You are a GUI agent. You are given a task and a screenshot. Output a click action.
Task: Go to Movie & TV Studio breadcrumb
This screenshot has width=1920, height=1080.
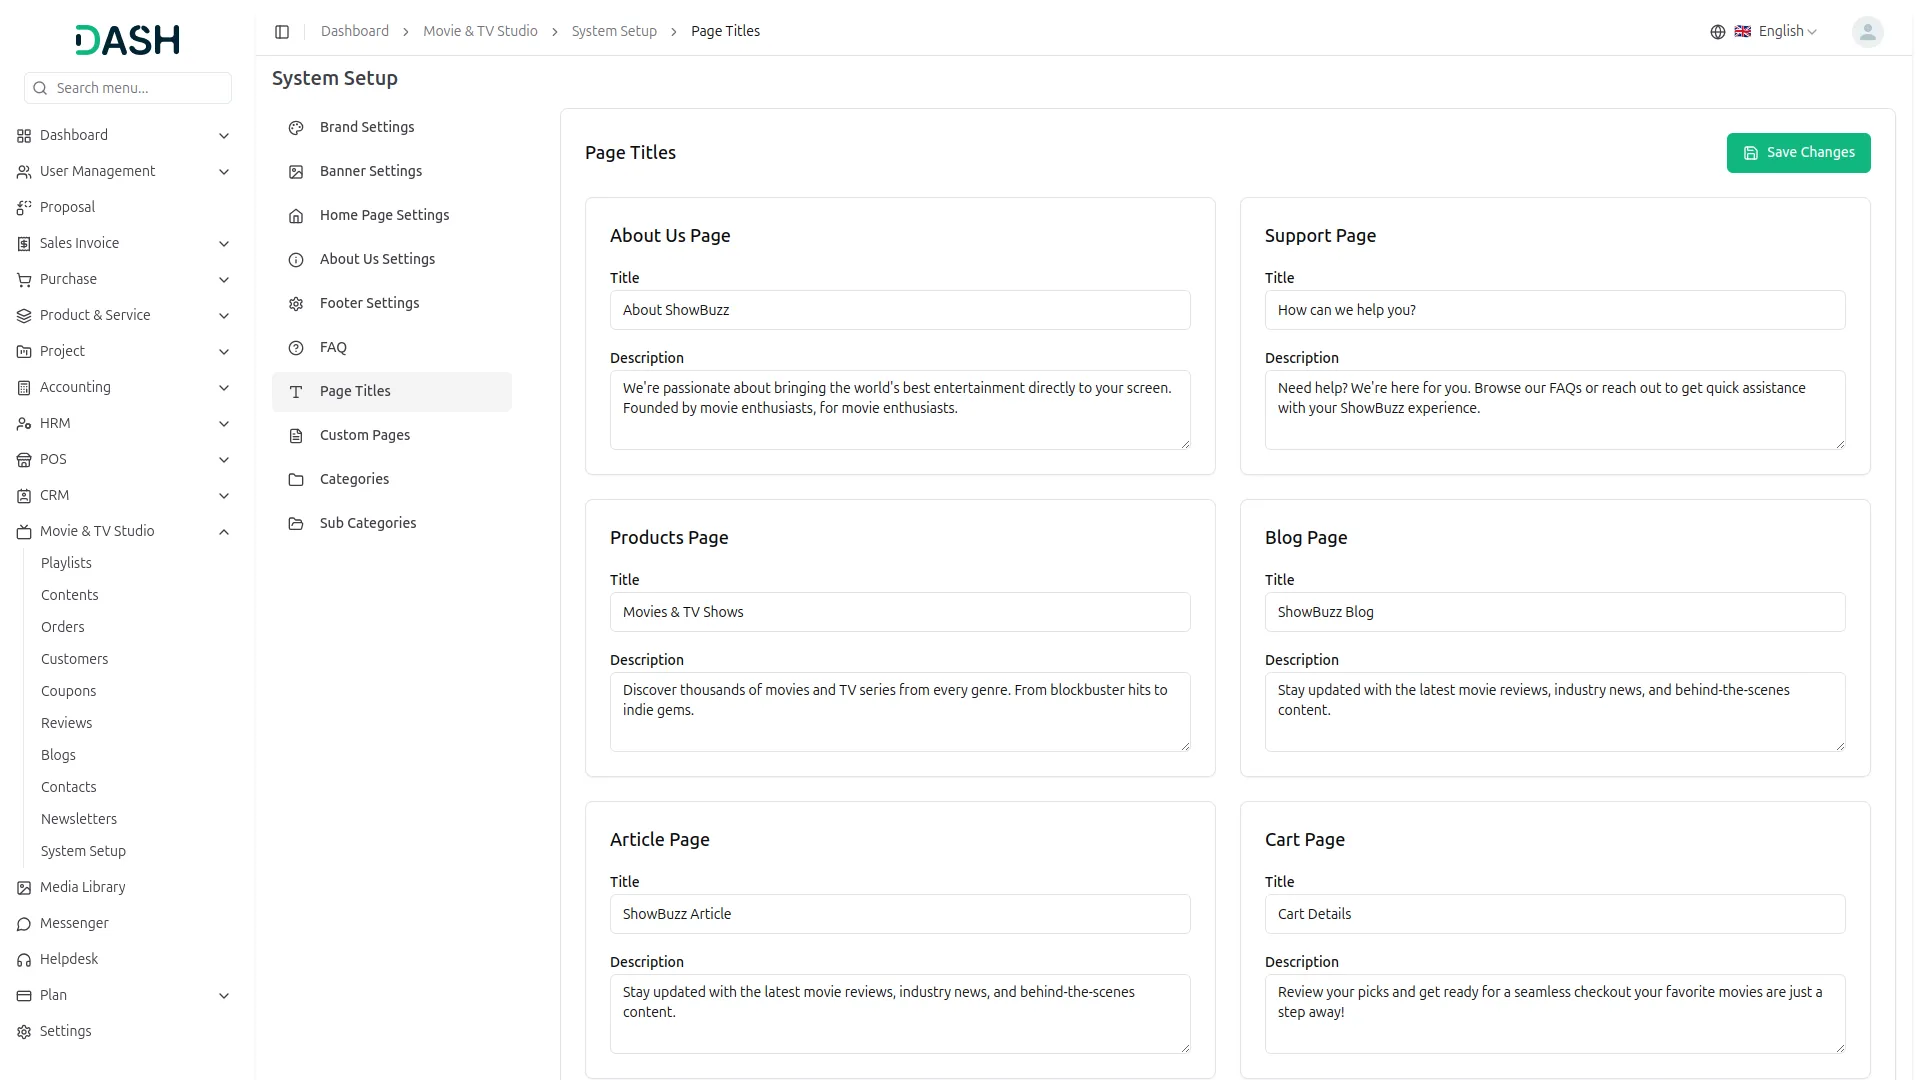pyautogui.click(x=480, y=32)
